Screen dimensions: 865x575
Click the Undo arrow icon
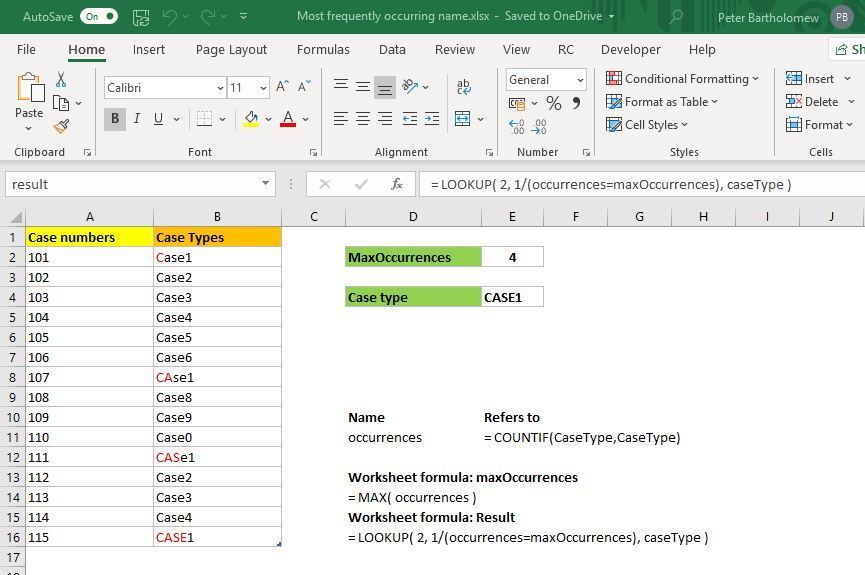(169, 17)
